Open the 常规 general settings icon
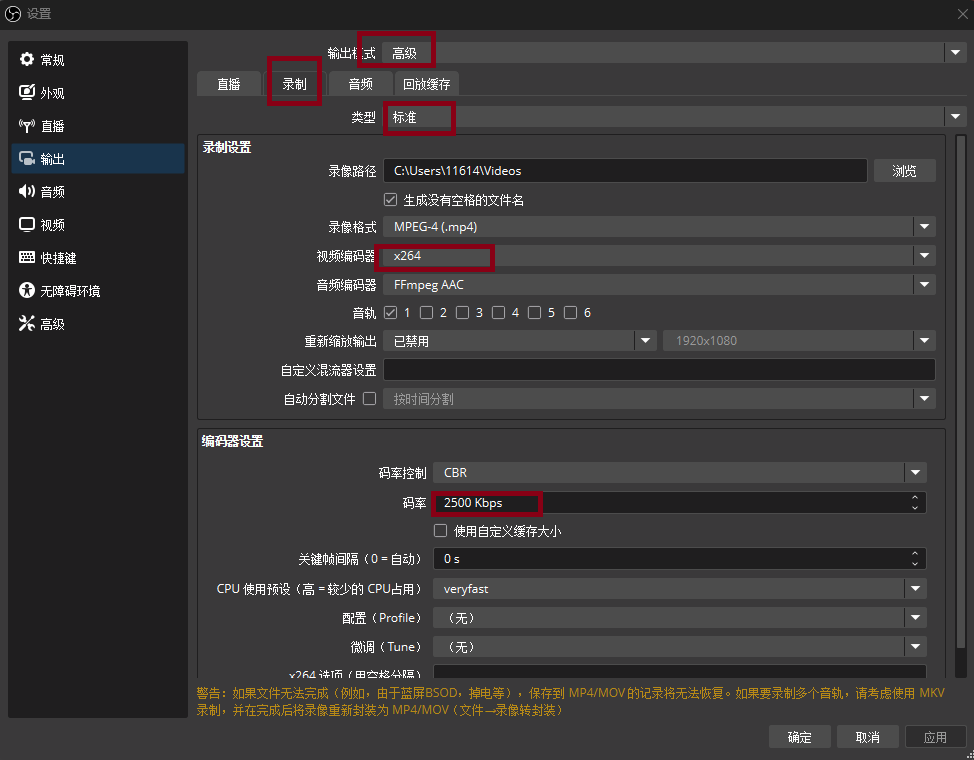This screenshot has height=760, width=974. tap(27, 60)
